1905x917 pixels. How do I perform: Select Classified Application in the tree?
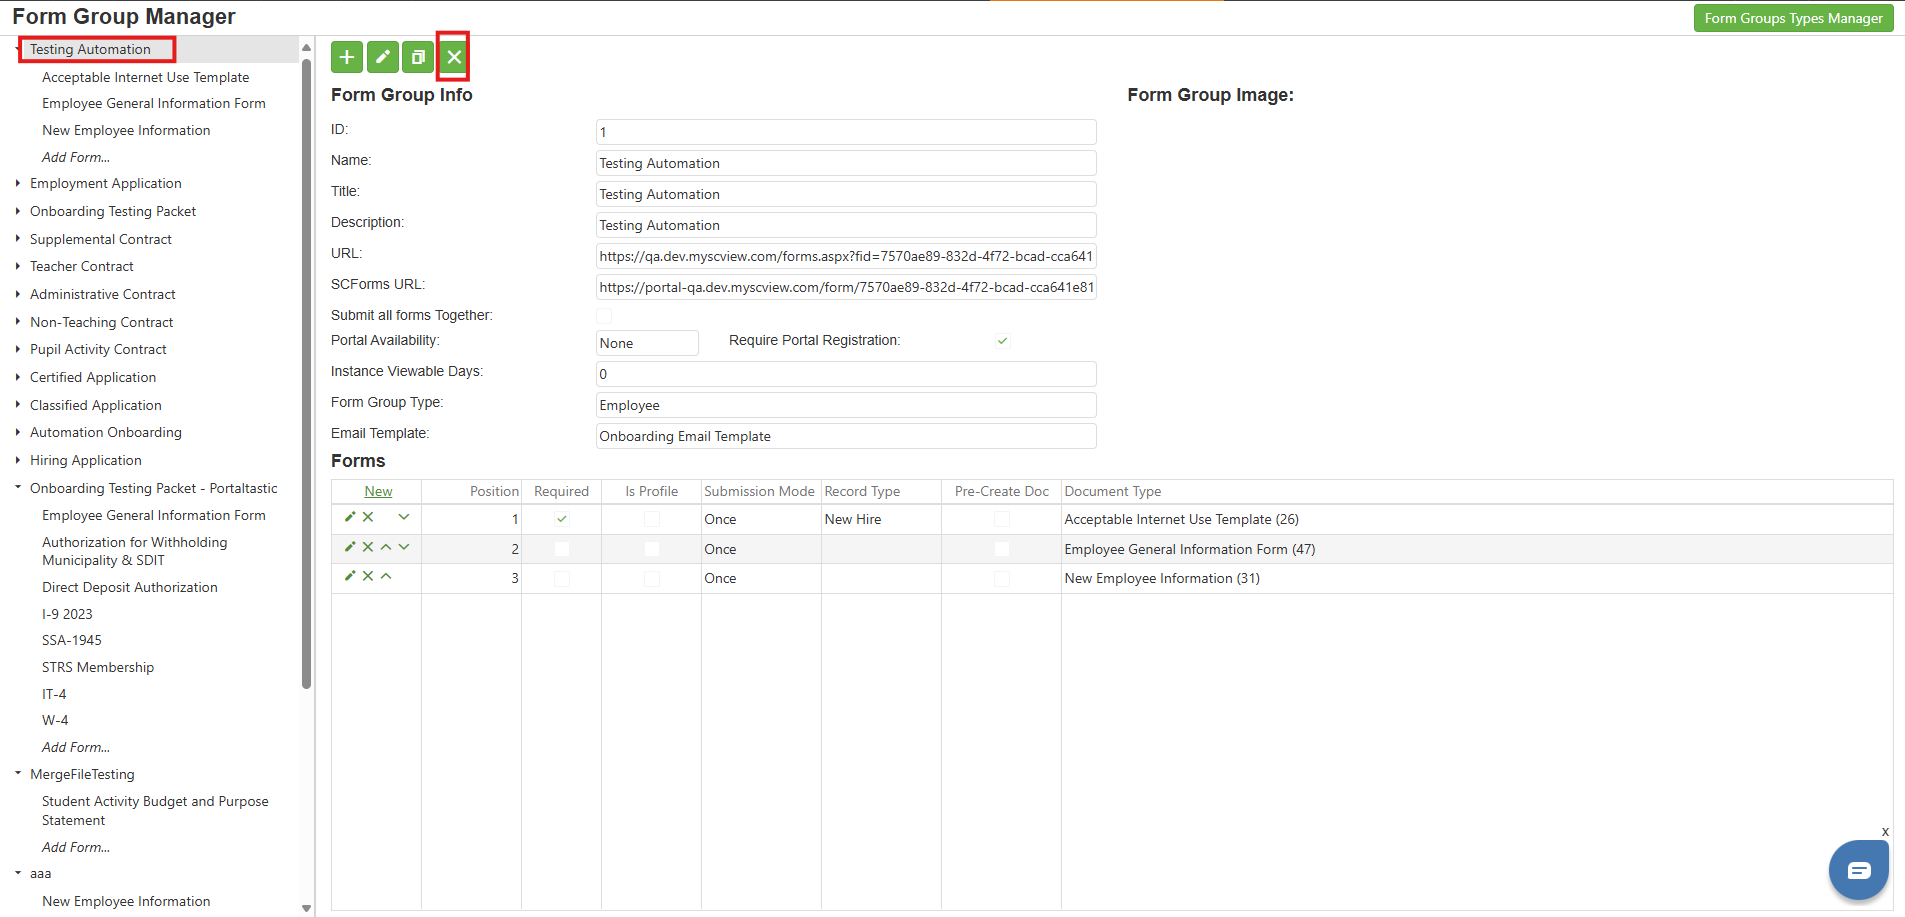click(x=96, y=405)
